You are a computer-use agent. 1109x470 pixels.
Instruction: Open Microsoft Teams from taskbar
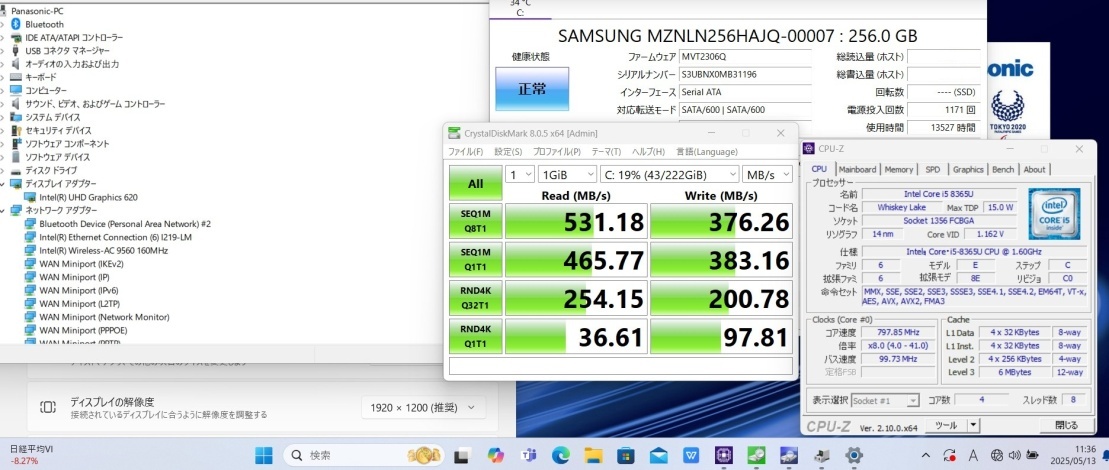[x=528, y=455]
